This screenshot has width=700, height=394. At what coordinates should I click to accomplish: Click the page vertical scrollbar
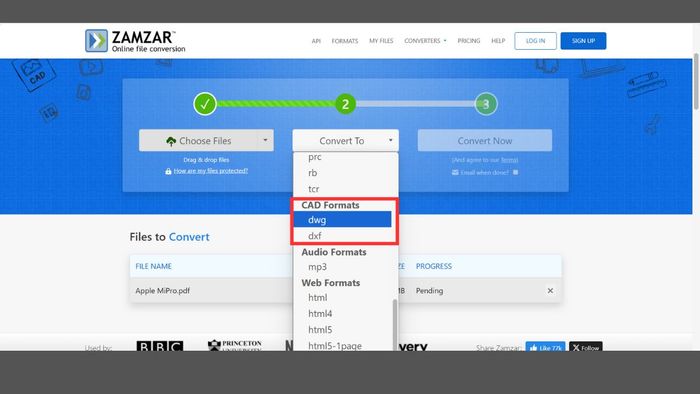point(696,81)
